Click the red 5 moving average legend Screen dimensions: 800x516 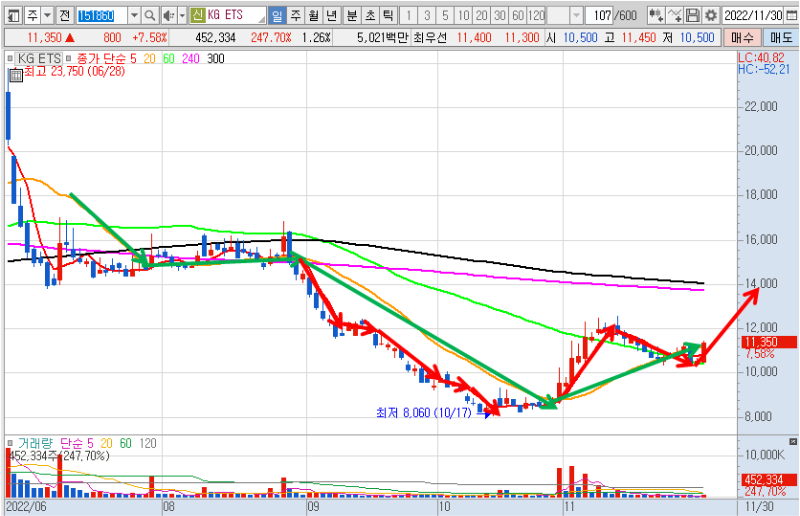pos(133,59)
